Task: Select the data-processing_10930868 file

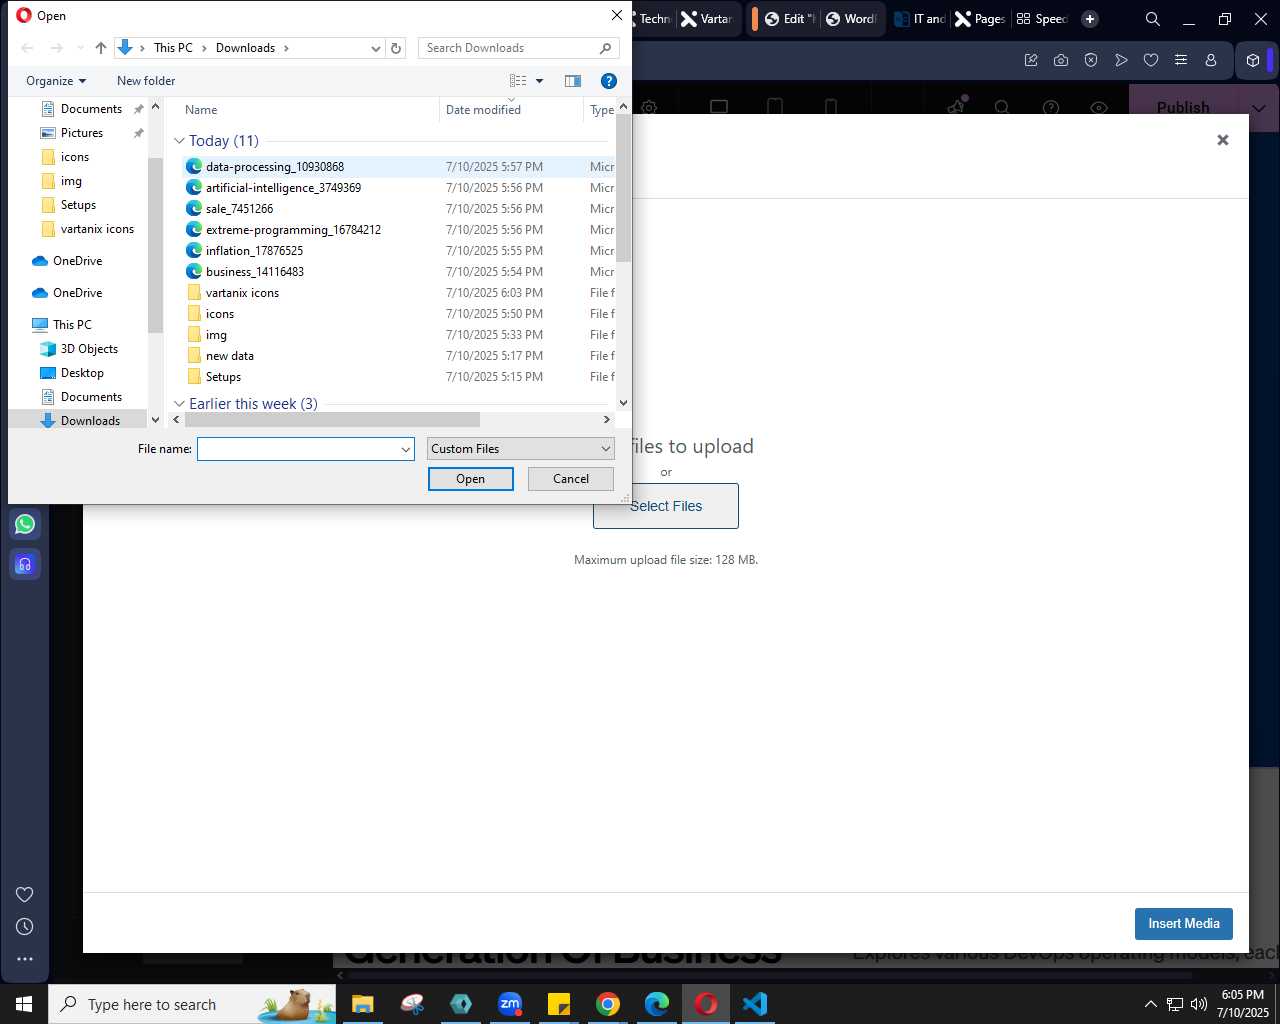Action: [x=275, y=167]
